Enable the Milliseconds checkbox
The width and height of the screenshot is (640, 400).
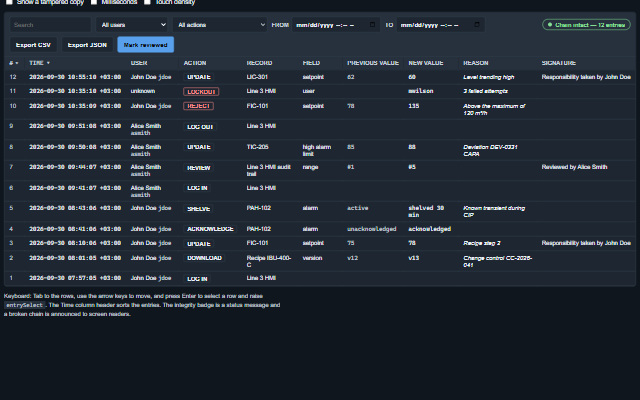(93, 2)
